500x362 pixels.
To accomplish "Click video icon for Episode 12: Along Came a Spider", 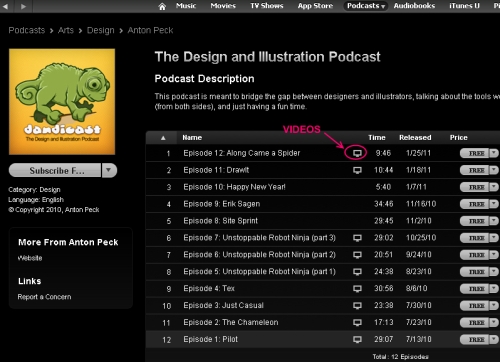I will (357, 153).
